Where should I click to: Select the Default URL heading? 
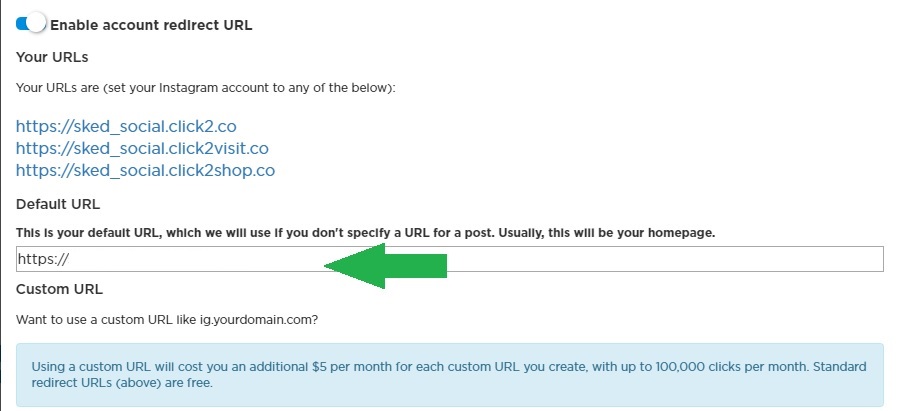coord(58,204)
